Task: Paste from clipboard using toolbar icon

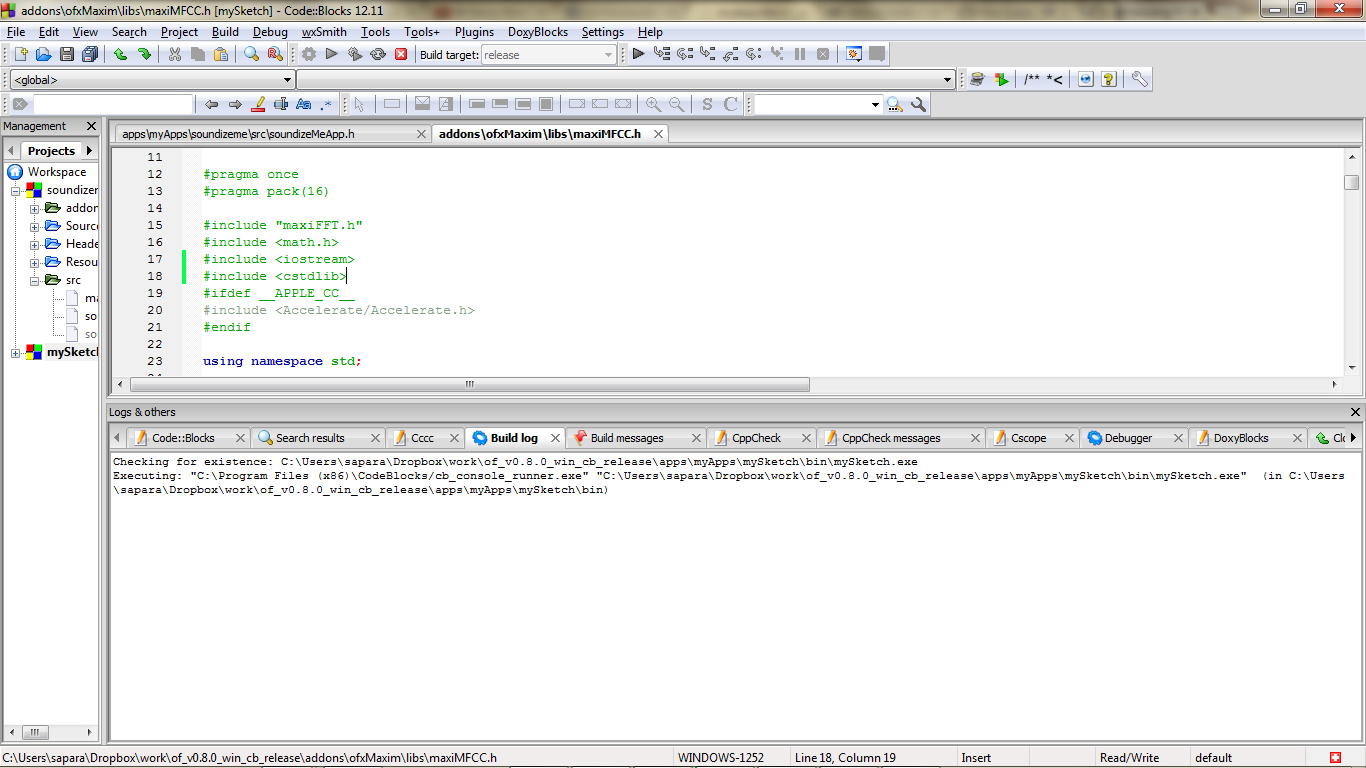Action: point(221,54)
